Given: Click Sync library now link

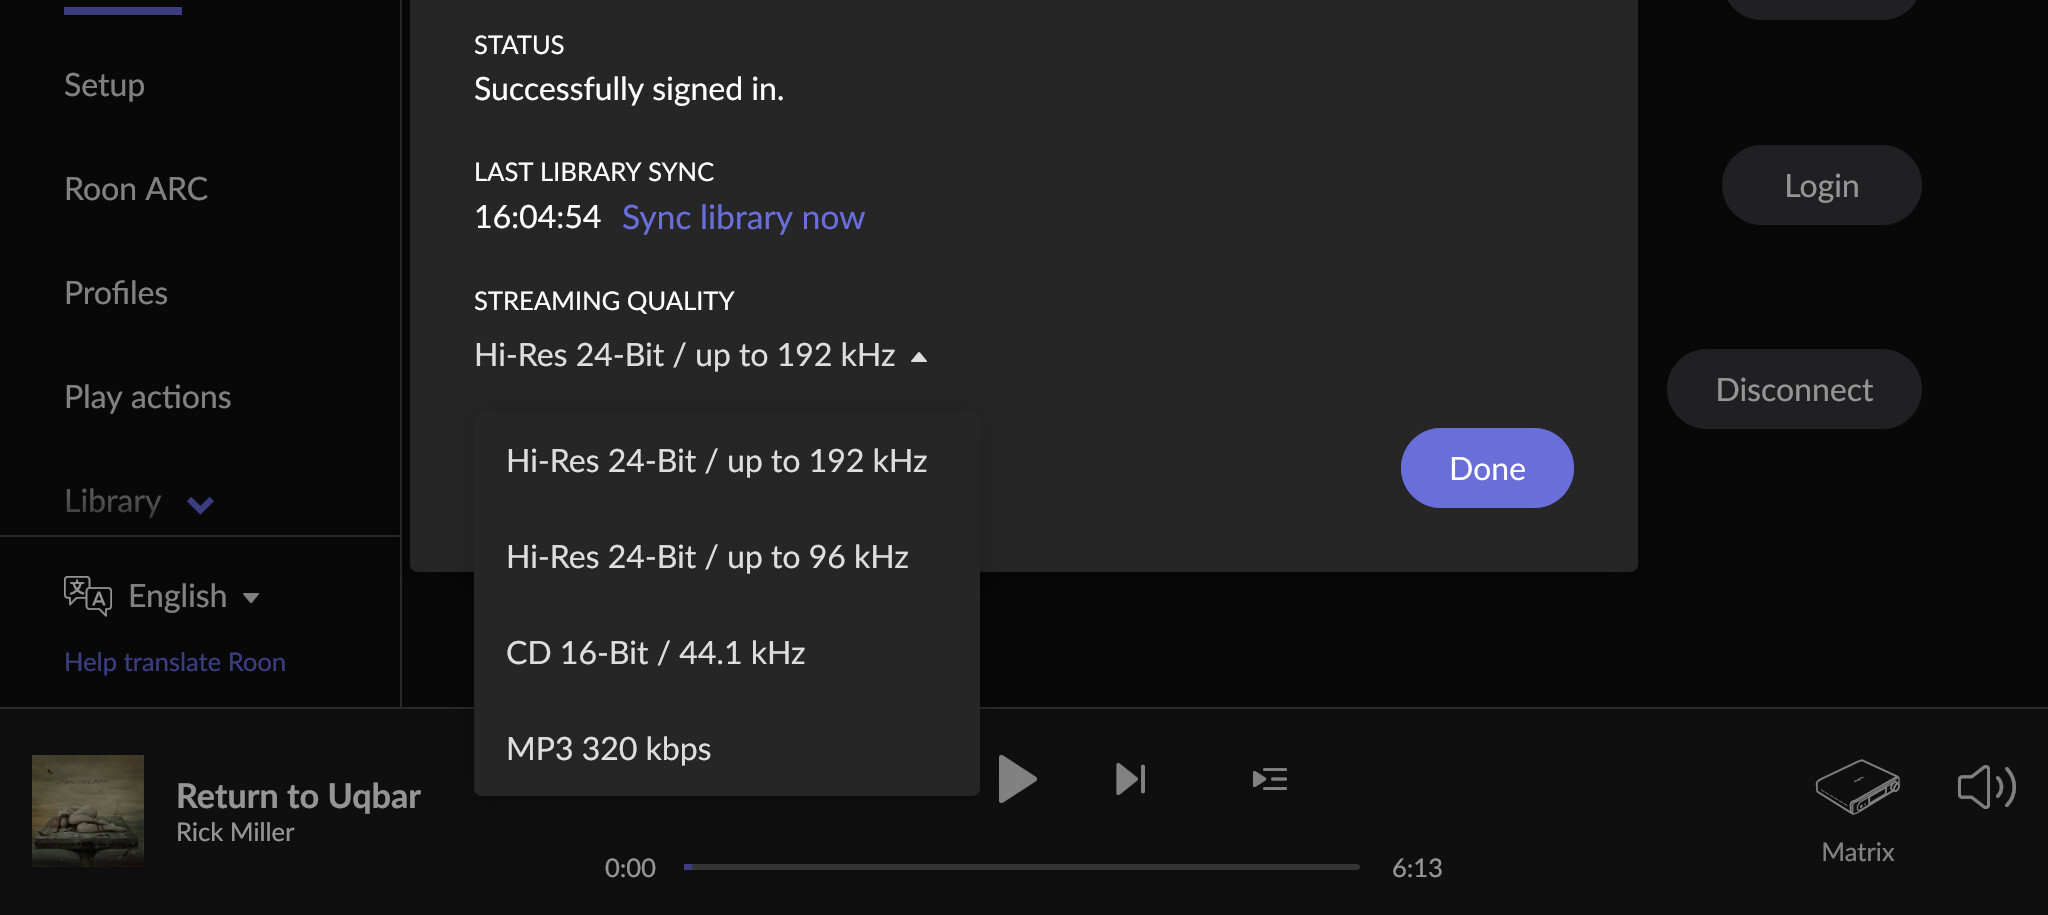Looking at the screenshot, I should point(743,217).
